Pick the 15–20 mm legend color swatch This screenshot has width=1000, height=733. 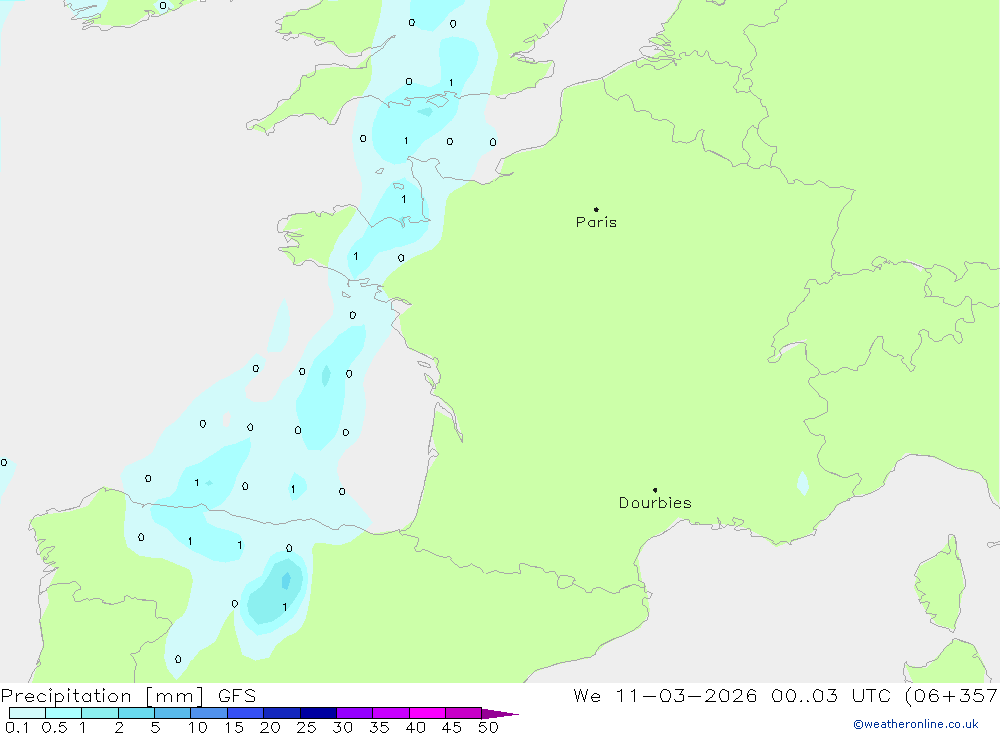point(246,713)
